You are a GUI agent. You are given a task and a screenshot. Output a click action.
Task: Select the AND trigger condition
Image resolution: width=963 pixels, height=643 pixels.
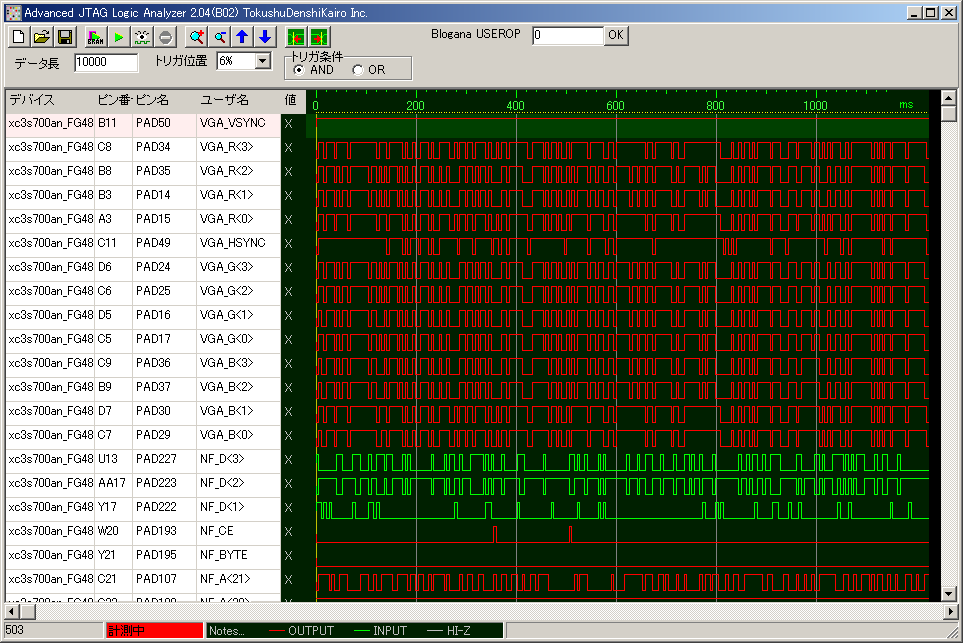pos(299,70)
